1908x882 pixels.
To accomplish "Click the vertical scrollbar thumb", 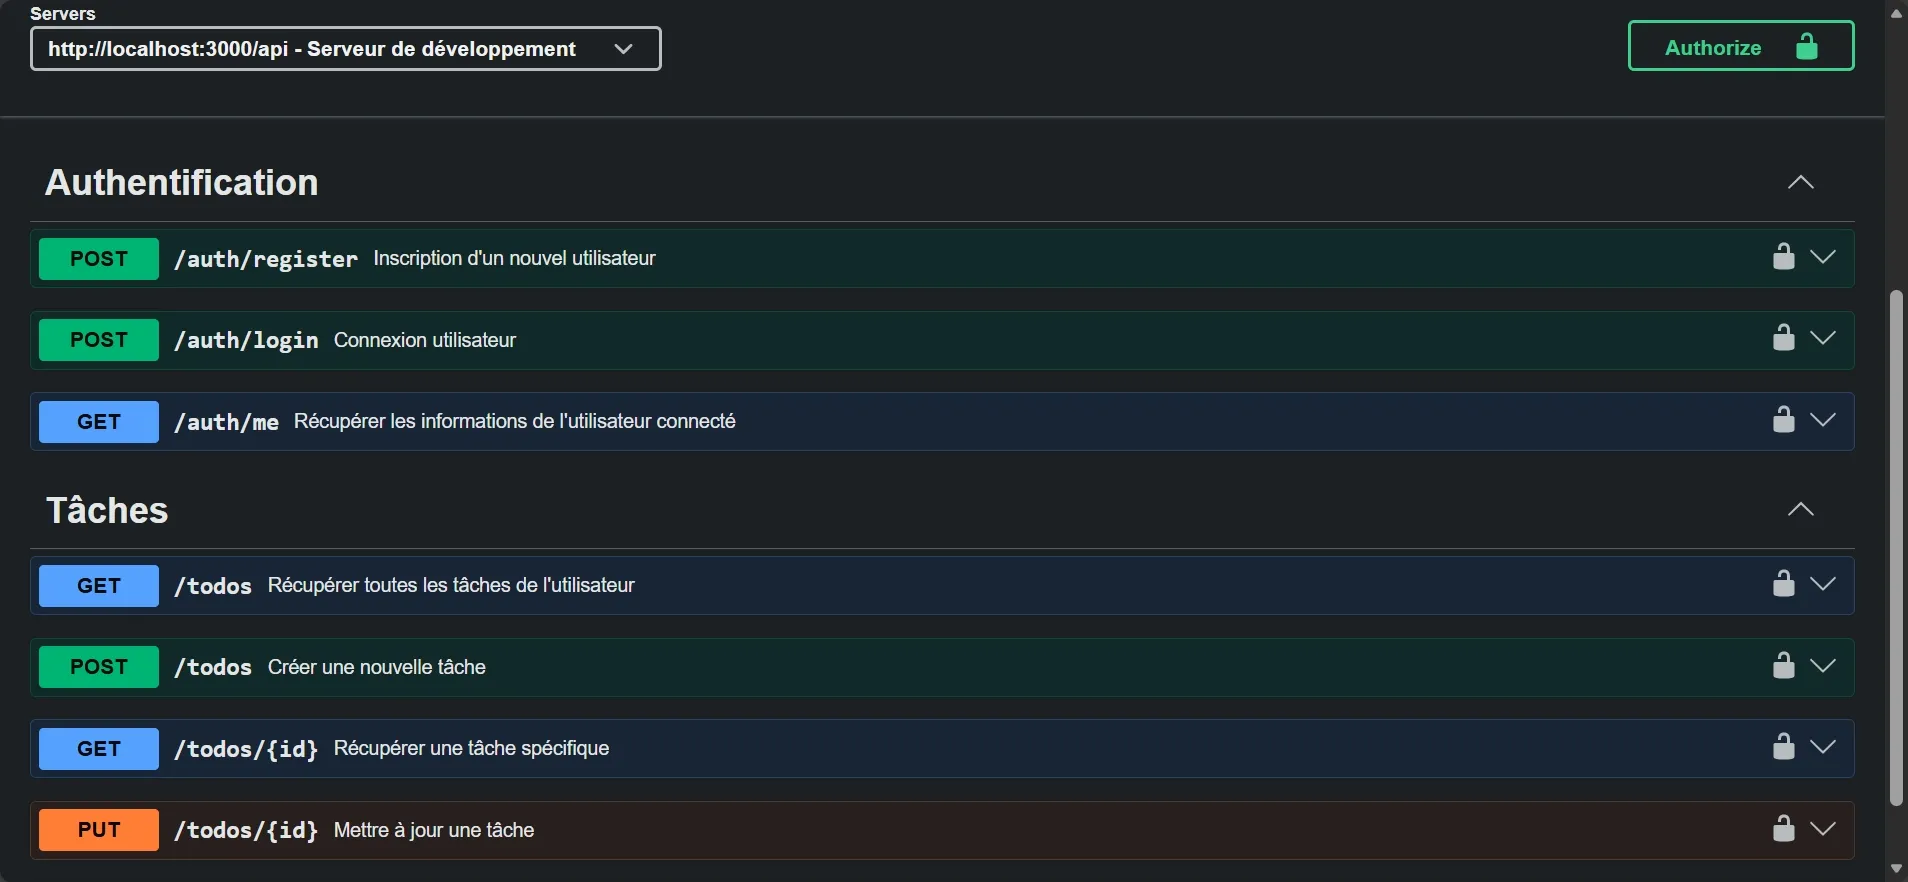I will tap(1896, 547).
